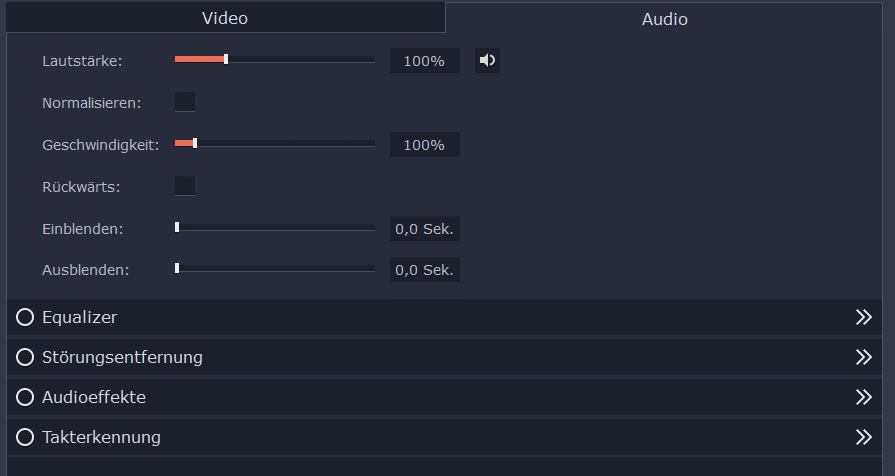Click the Störungsentfernung double-chevron icon

pos(864,357)
